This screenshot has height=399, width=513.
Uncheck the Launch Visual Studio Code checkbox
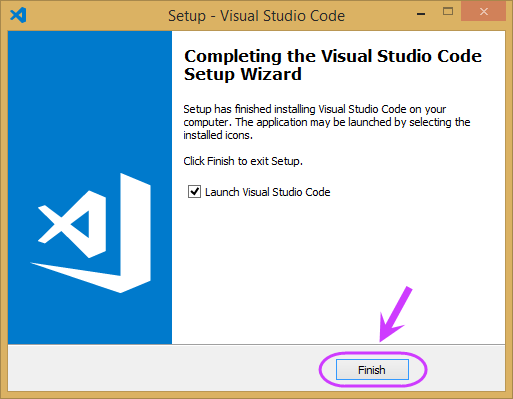194,192
